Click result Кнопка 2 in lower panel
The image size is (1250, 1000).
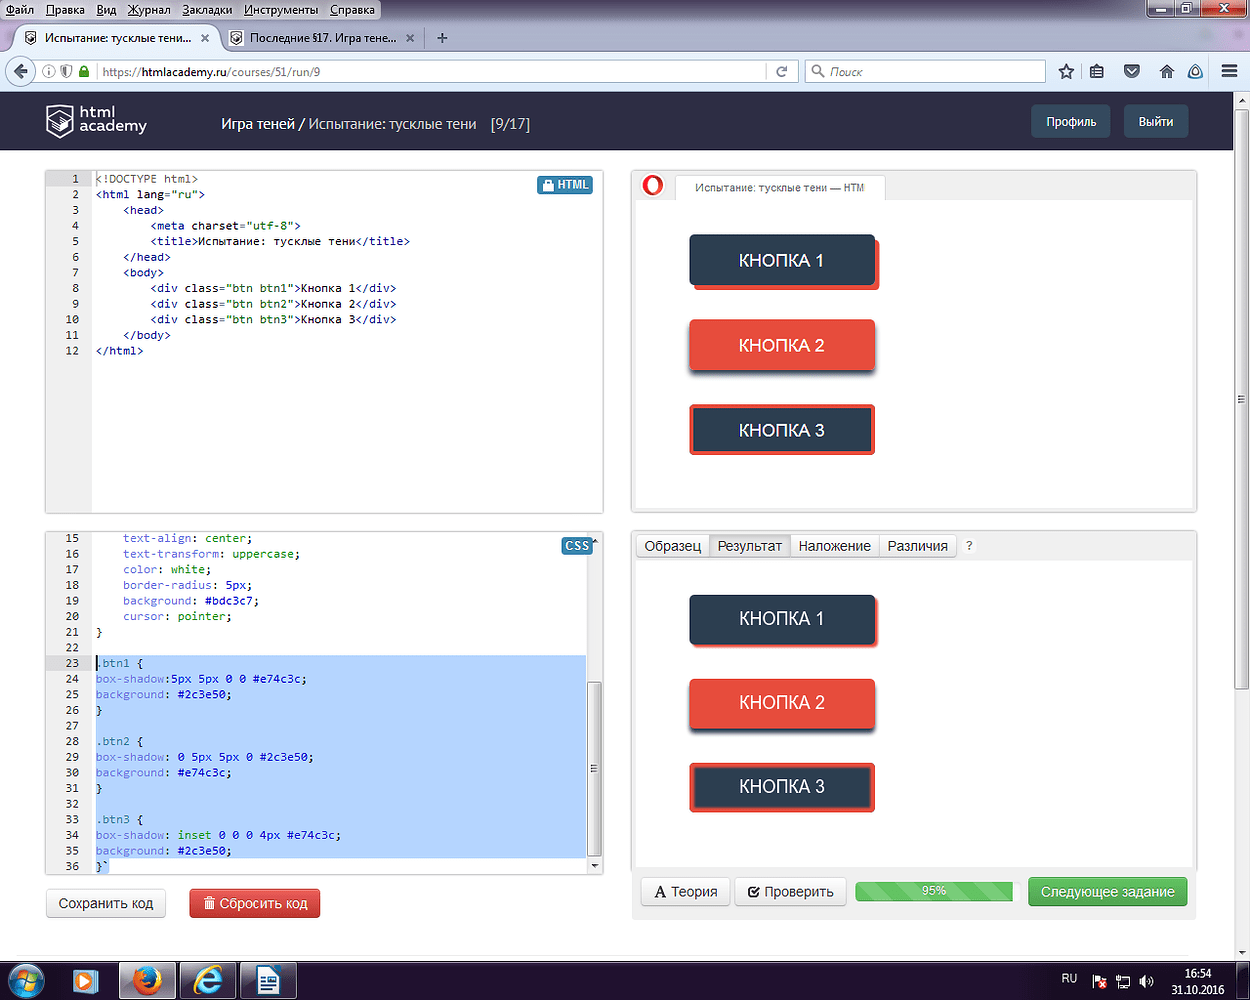(782, 703)
